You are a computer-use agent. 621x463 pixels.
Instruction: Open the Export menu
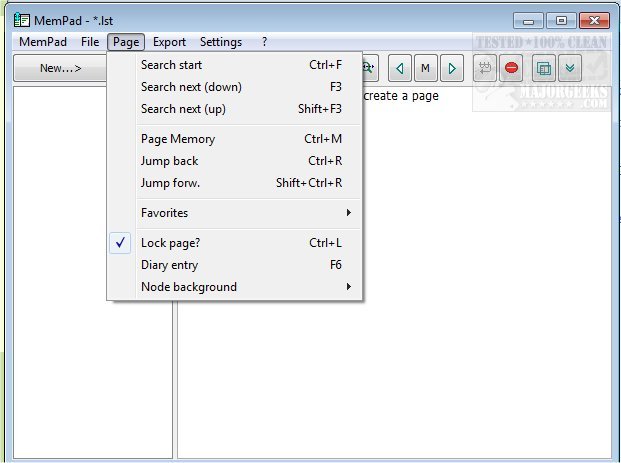169,42
